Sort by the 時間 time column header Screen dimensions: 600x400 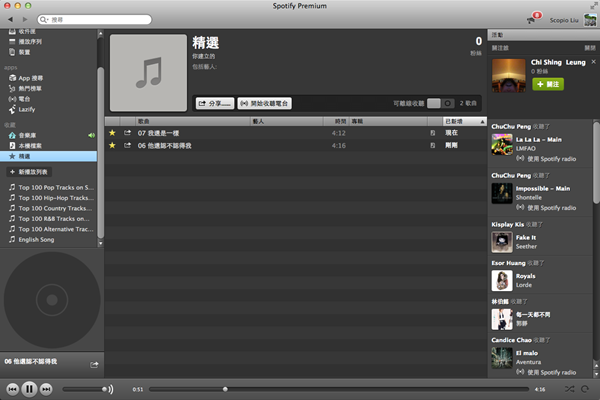coord(336,121)
